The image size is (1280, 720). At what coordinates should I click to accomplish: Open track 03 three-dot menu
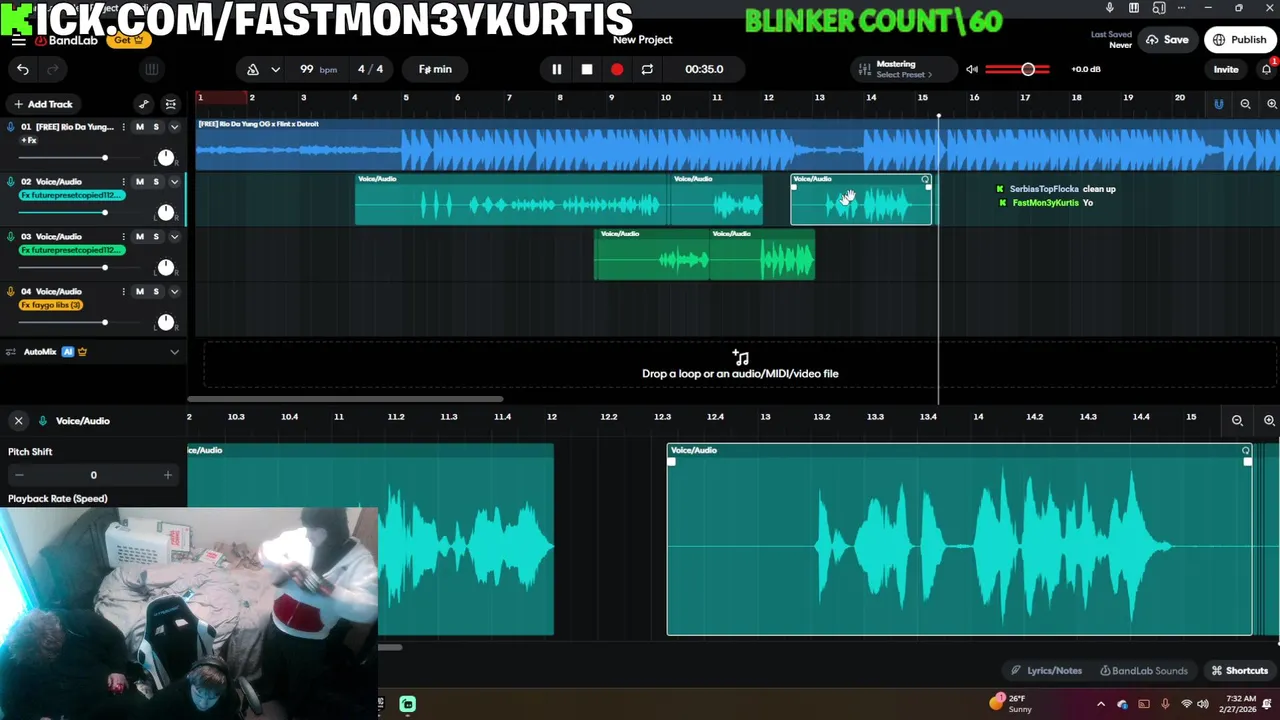point(124,237)
